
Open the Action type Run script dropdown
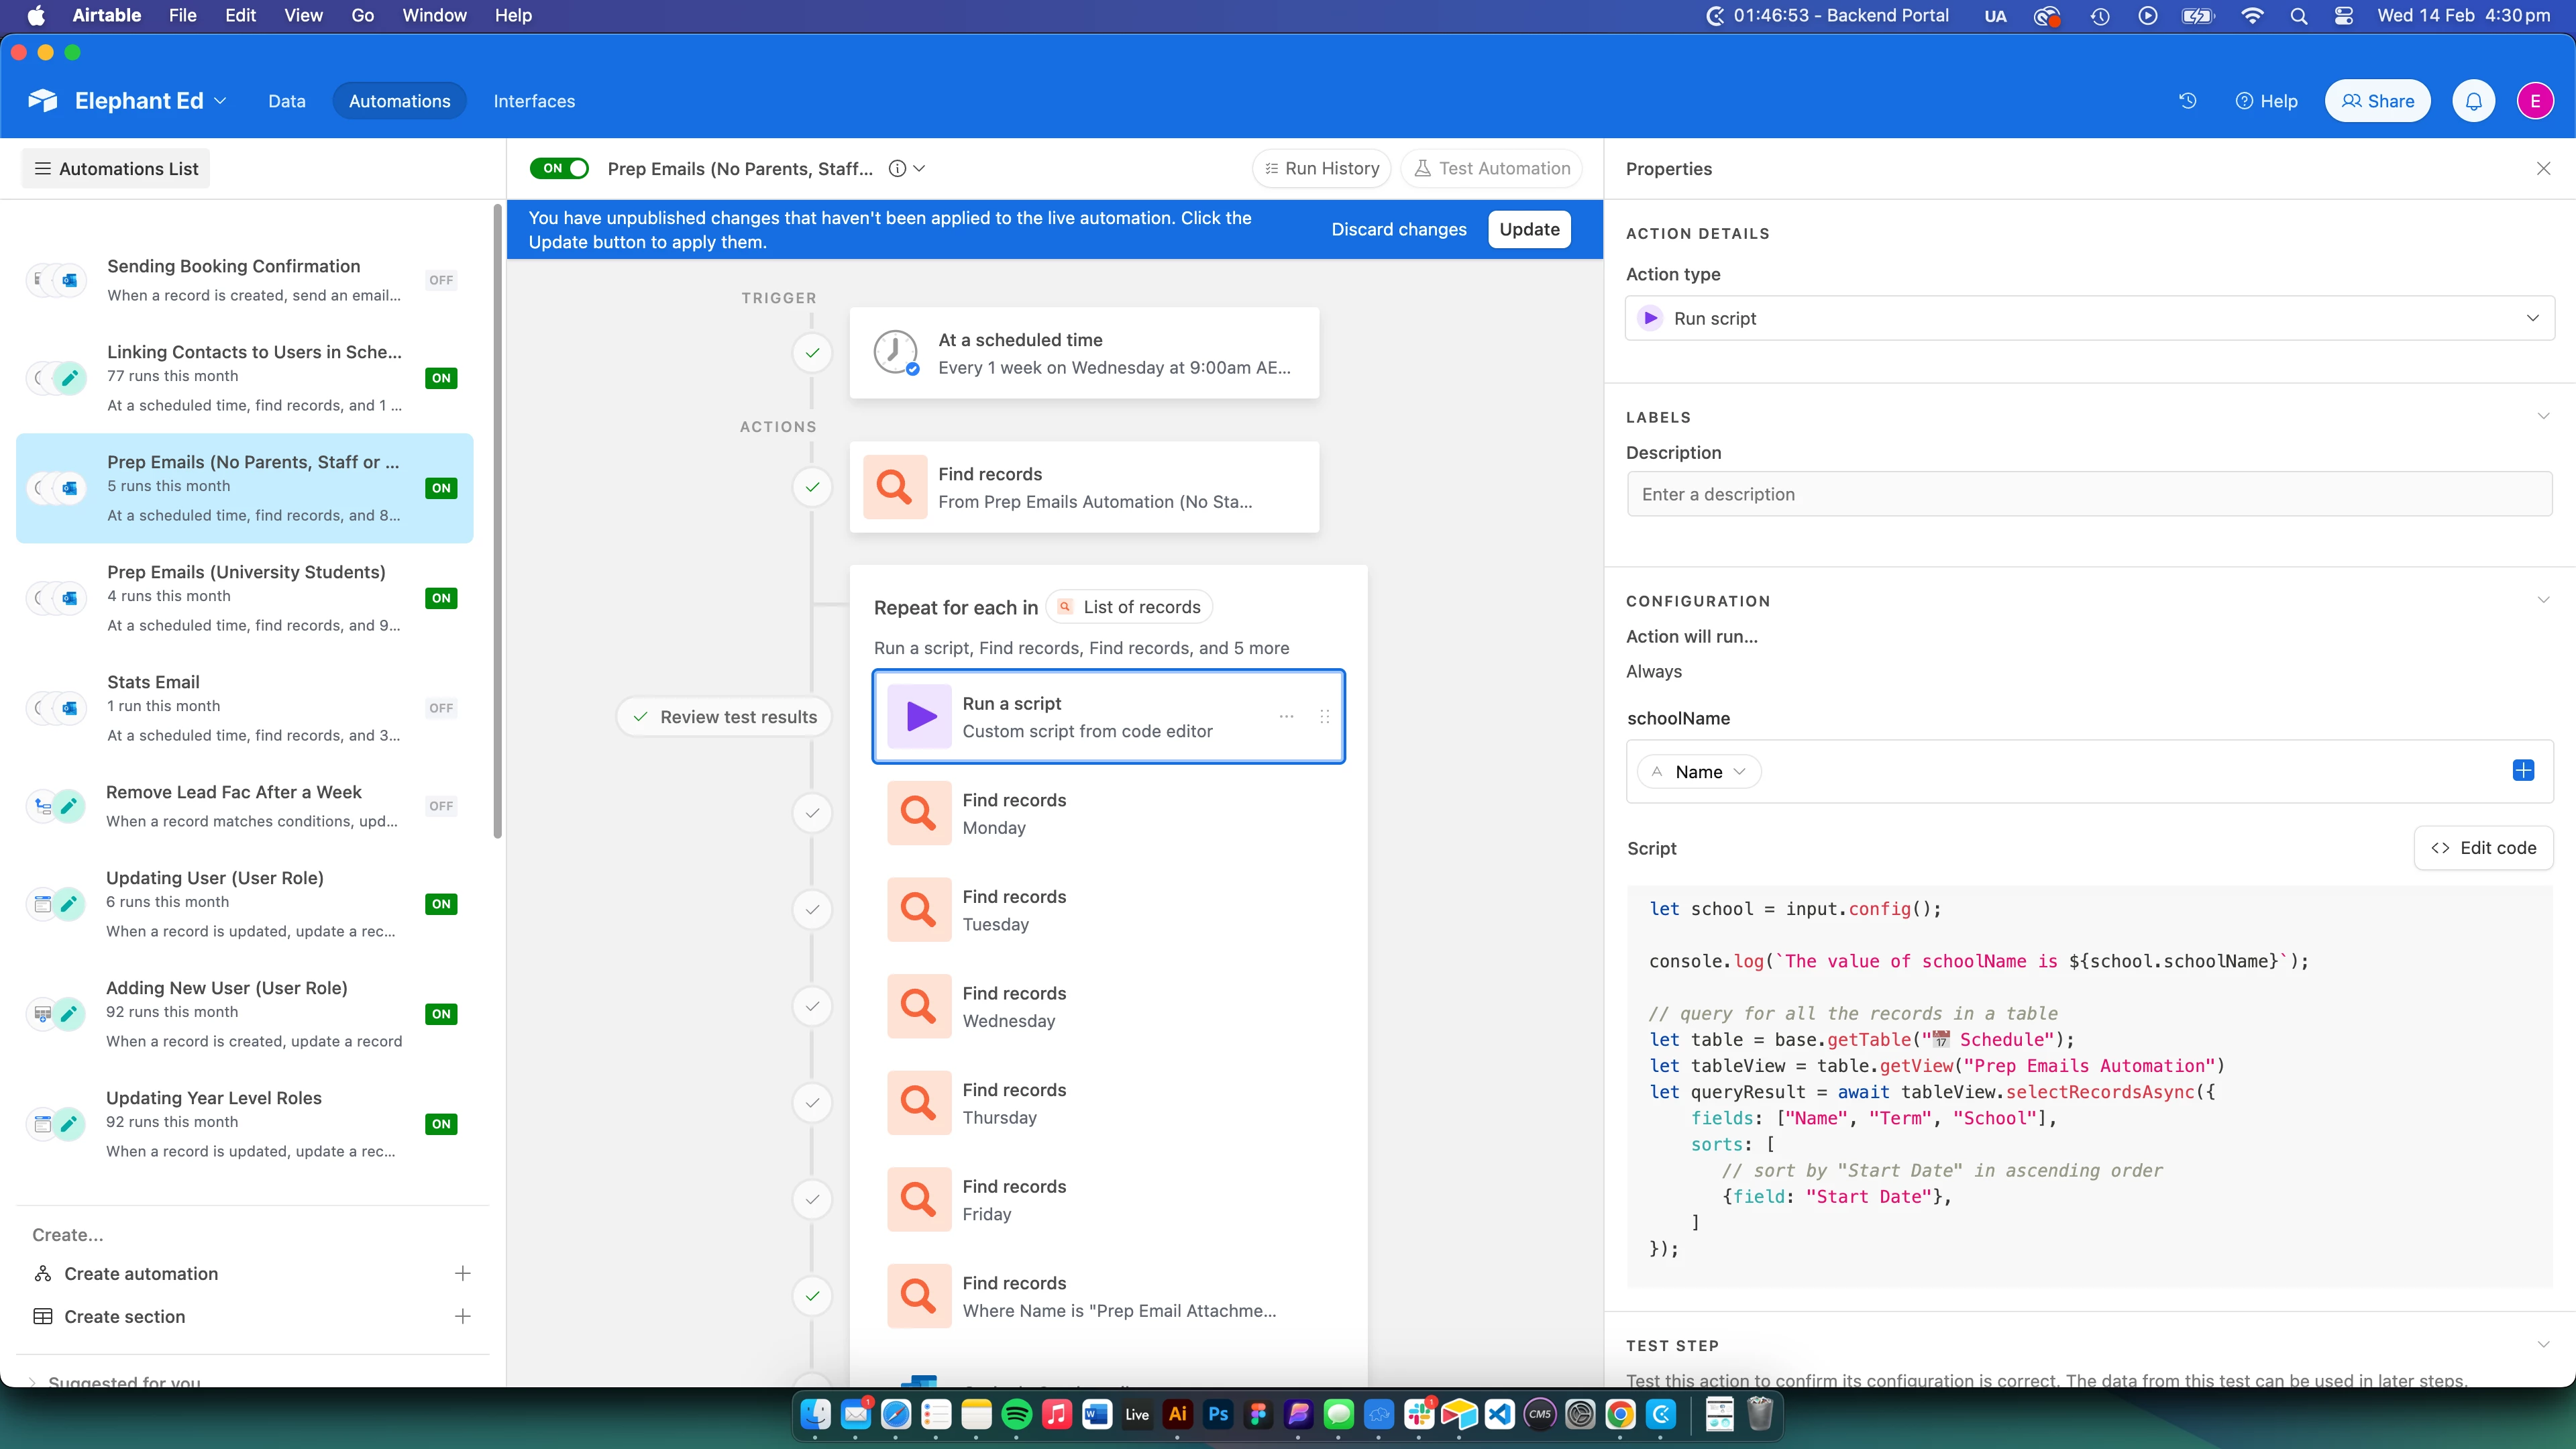pos(2088,318)
